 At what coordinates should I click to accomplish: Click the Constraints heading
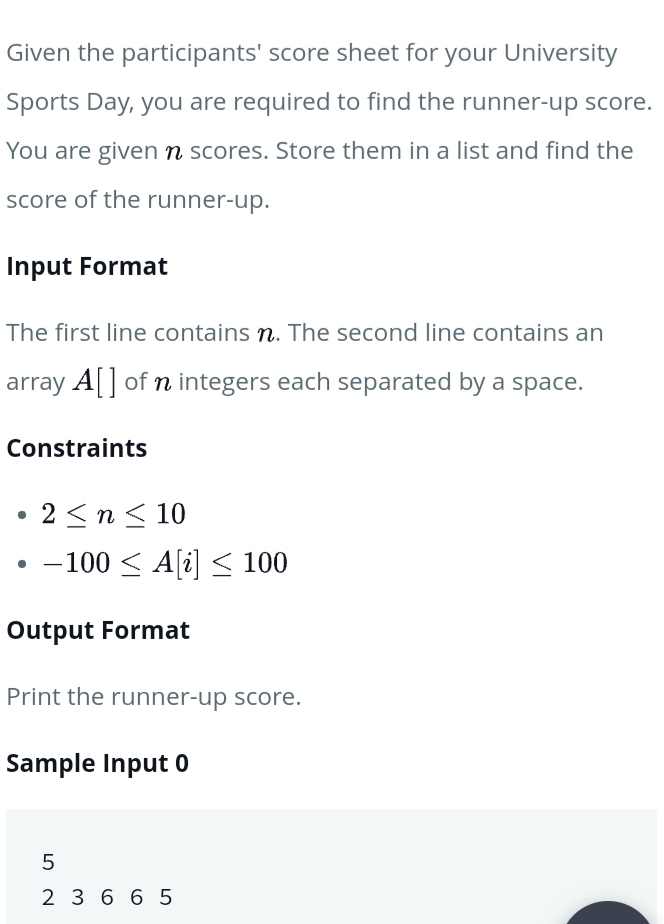77,448
